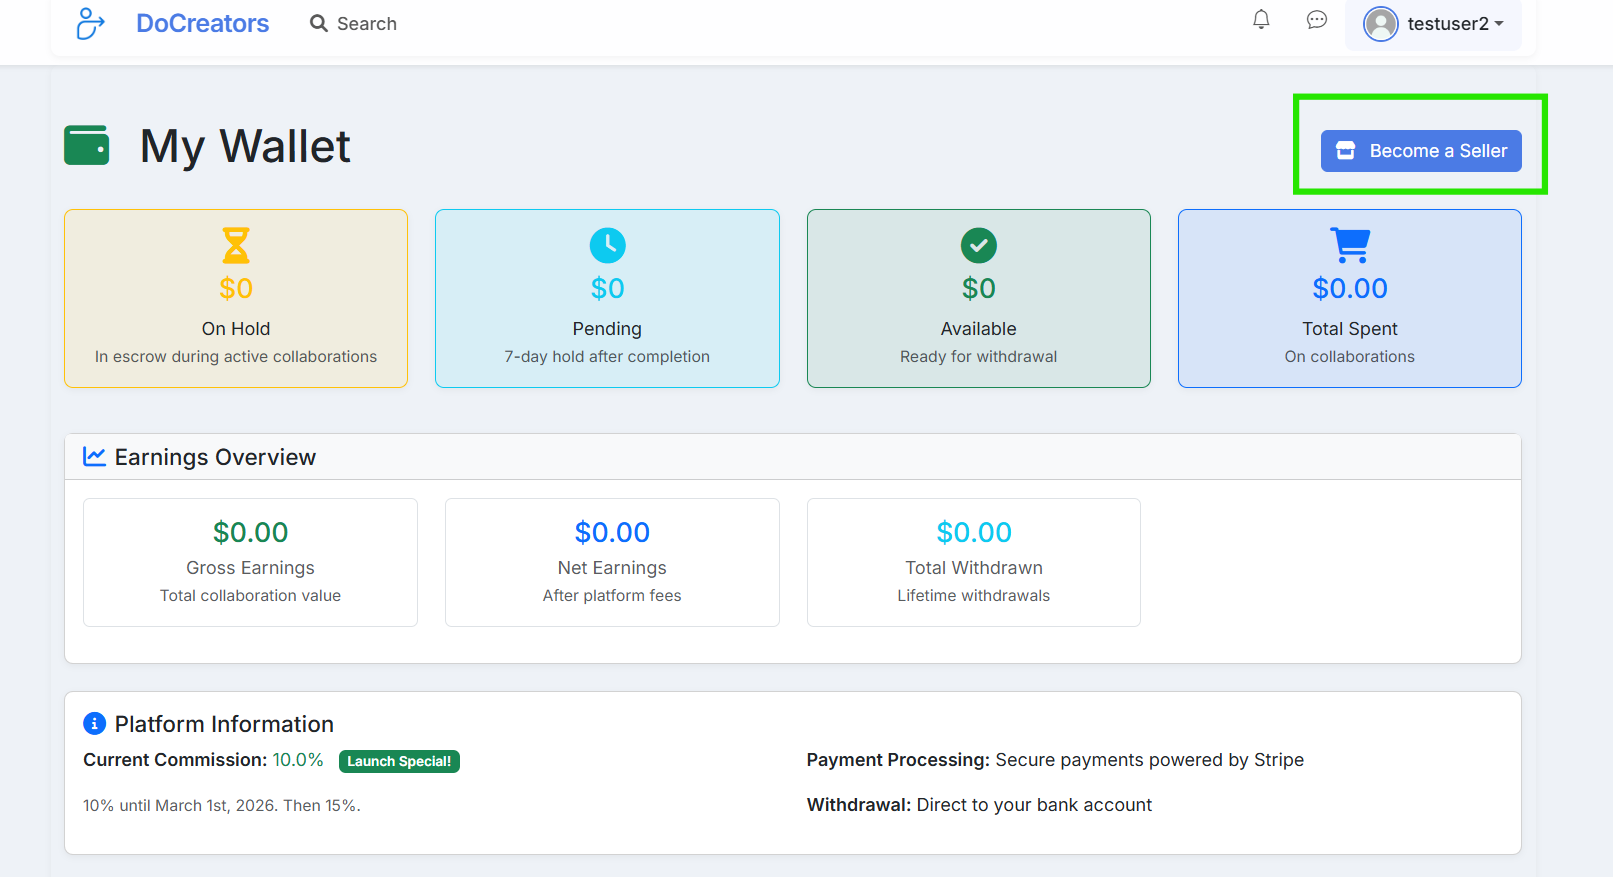This screenshot has height=877, width=1613.
Task: Click the $0 amount on Available card
Action: (979, 288)
